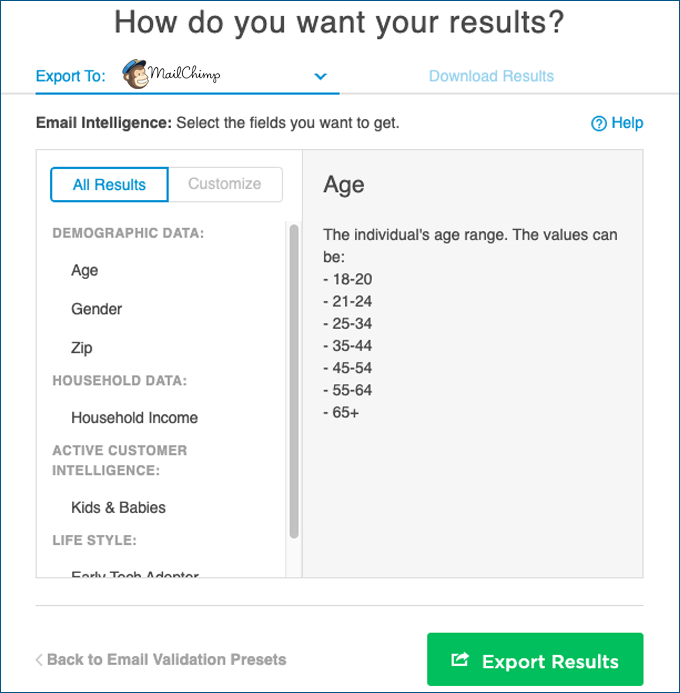The height and width of the screenshot is (693, 680).
Task: Select the Zip field
Action: click(x=82, y=348)
